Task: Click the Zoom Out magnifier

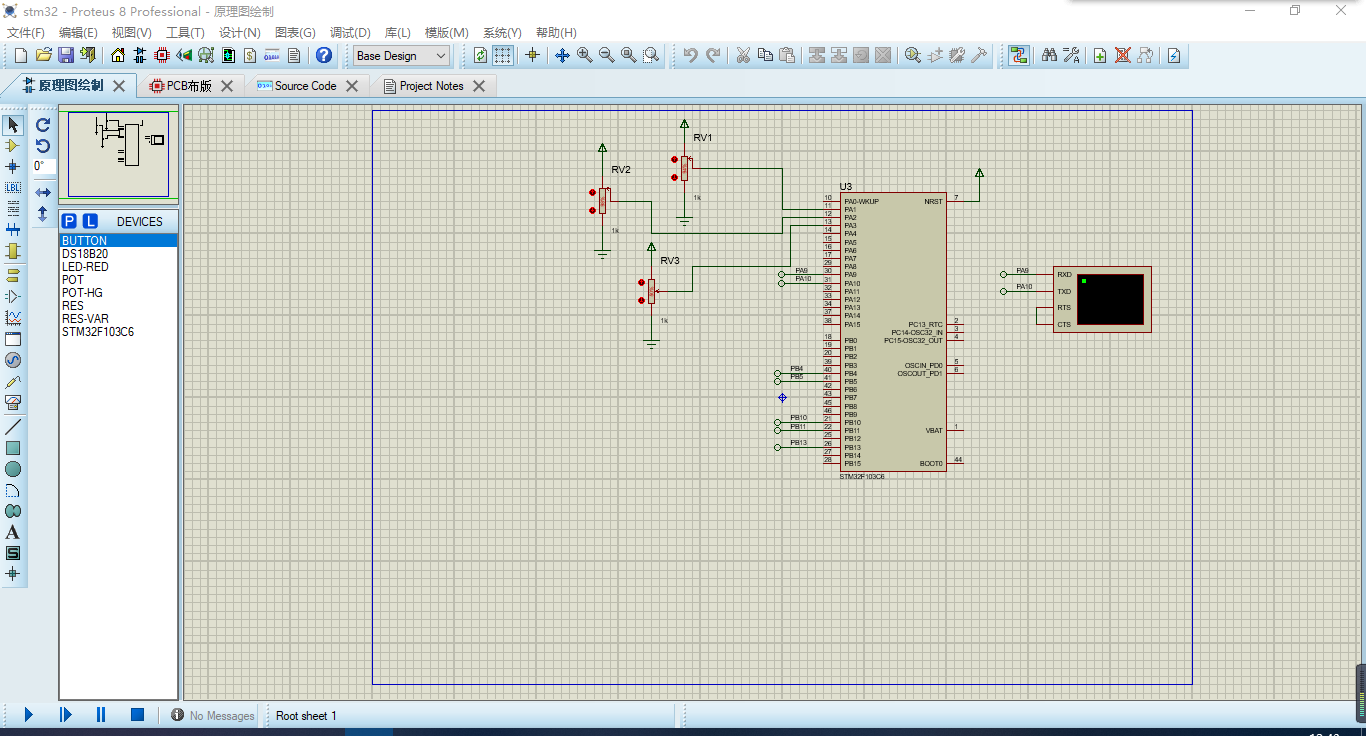Action: (606, 55)
